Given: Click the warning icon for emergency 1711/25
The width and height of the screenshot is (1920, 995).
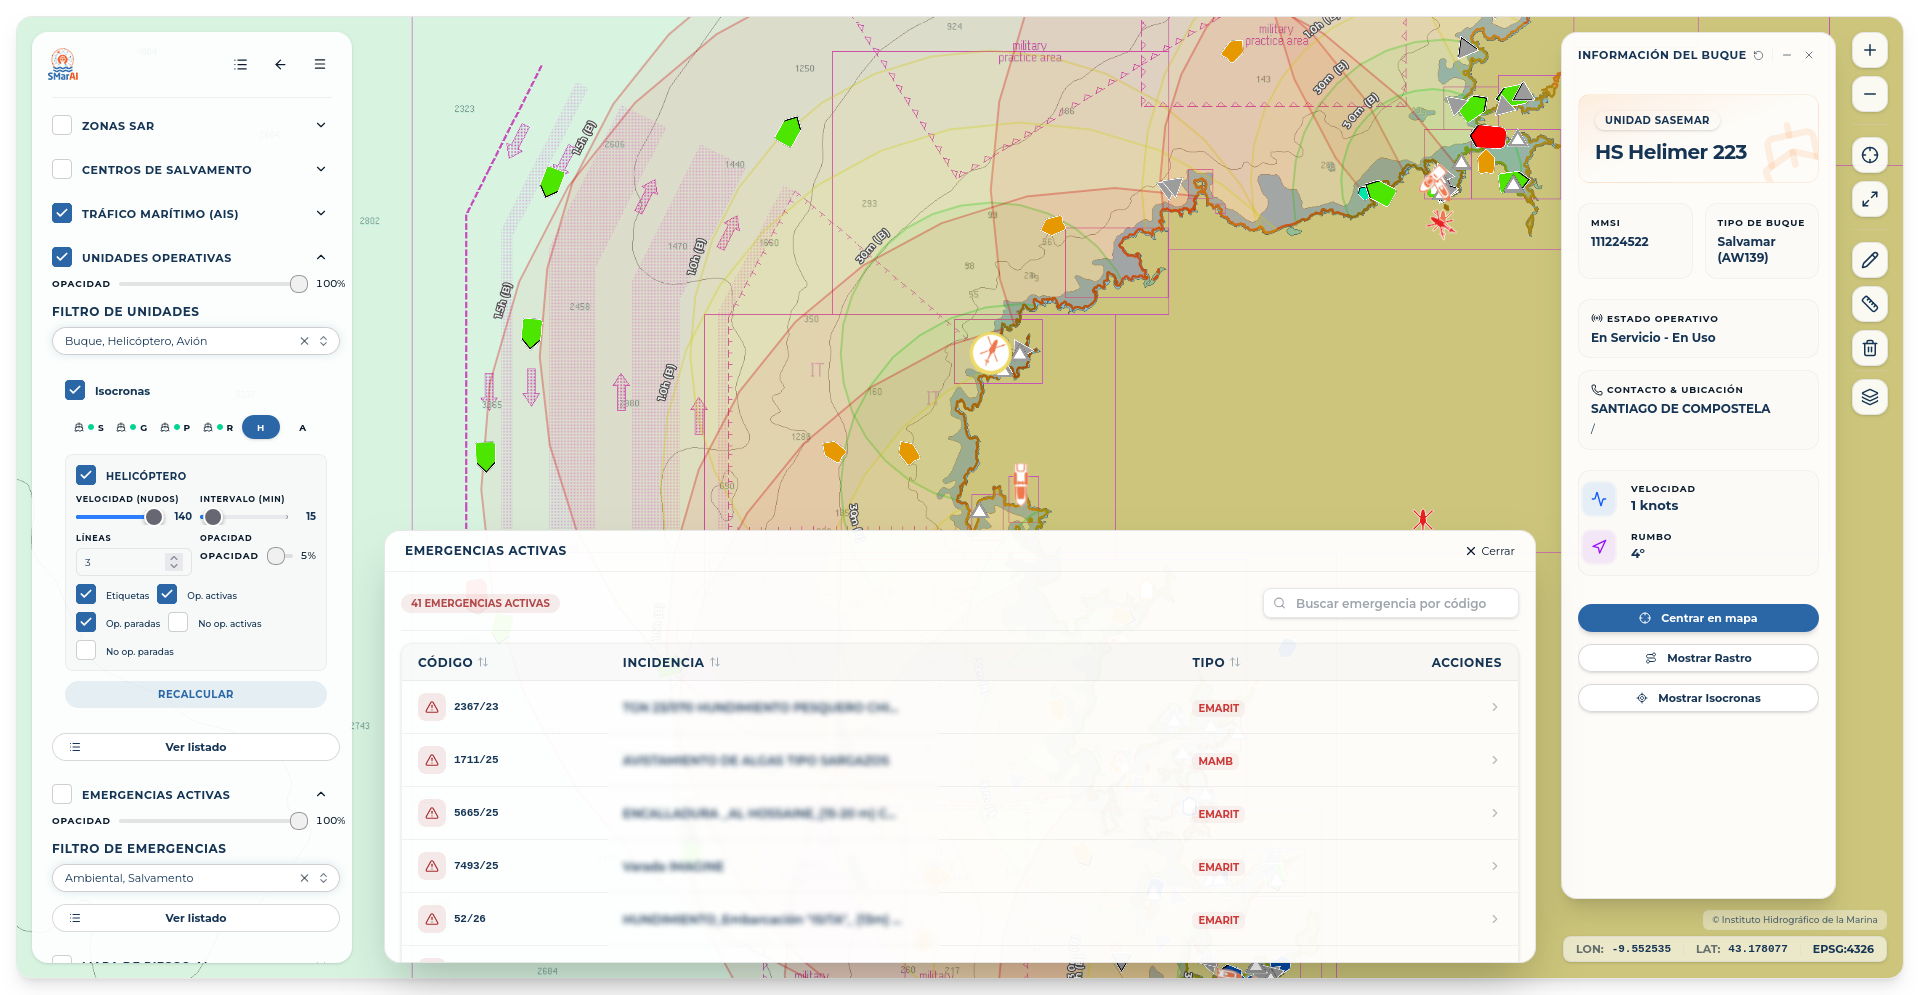Looking at the screenshot, I should tap(432, 760).
